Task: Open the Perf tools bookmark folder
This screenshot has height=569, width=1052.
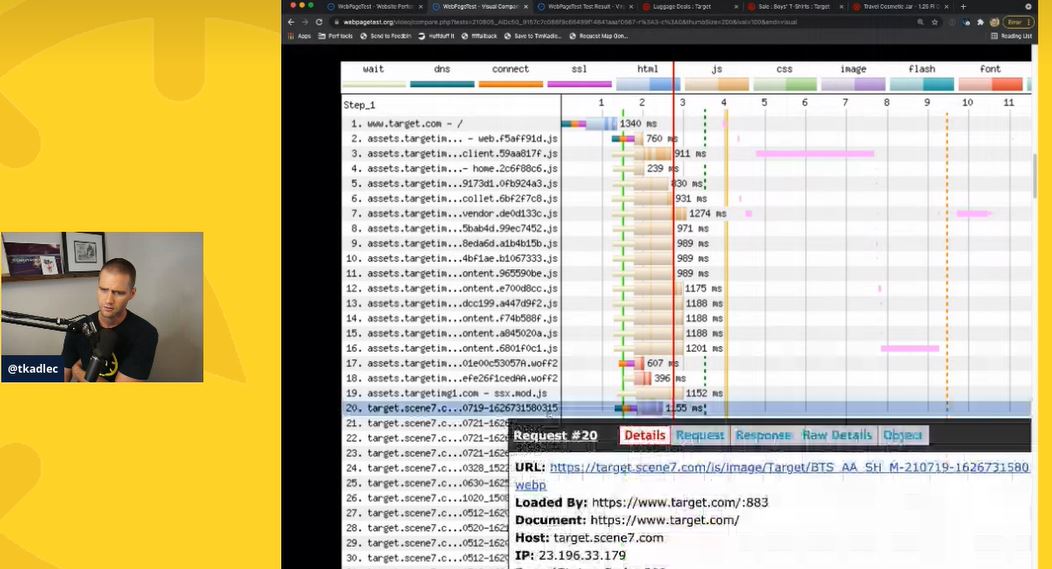Action: coord(335,36)
